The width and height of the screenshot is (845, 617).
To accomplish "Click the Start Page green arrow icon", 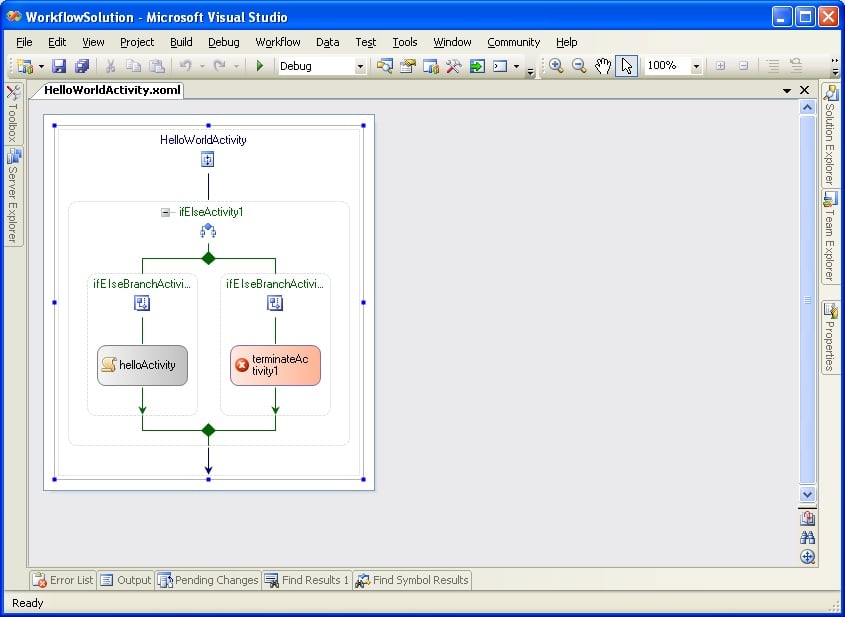I will point(477,66).
